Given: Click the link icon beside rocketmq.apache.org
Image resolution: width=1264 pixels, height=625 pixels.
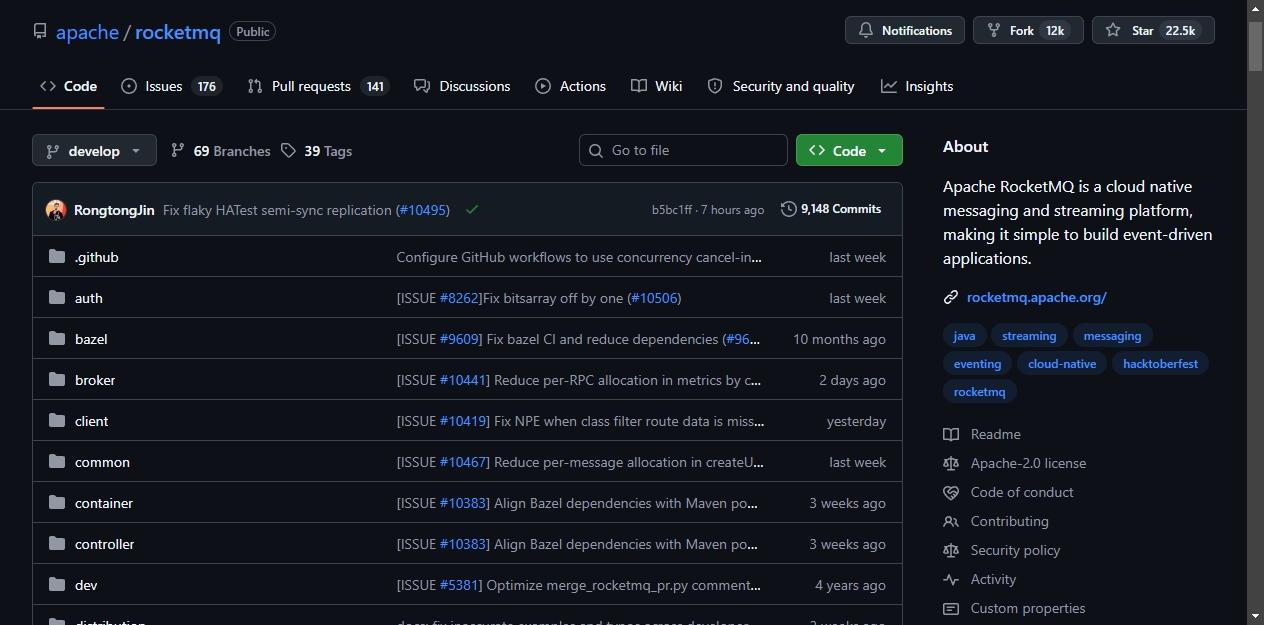Looking at the screenshot, I should pos(951,297).
